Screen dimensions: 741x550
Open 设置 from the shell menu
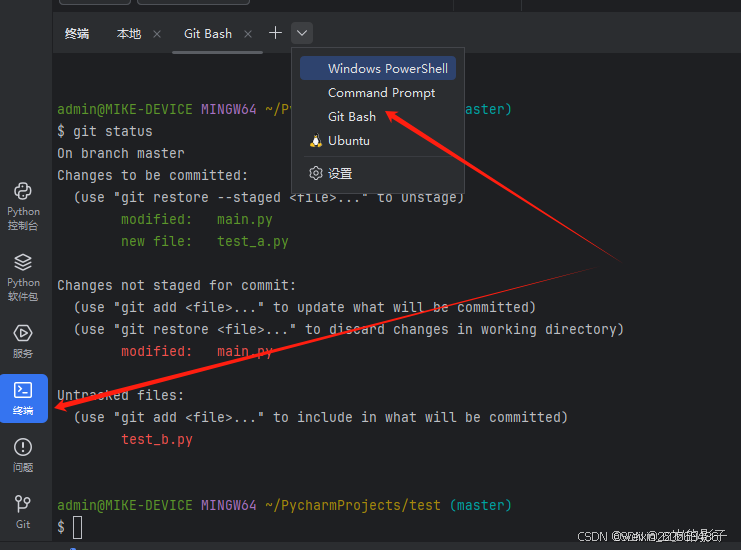[x=378, y=173]
